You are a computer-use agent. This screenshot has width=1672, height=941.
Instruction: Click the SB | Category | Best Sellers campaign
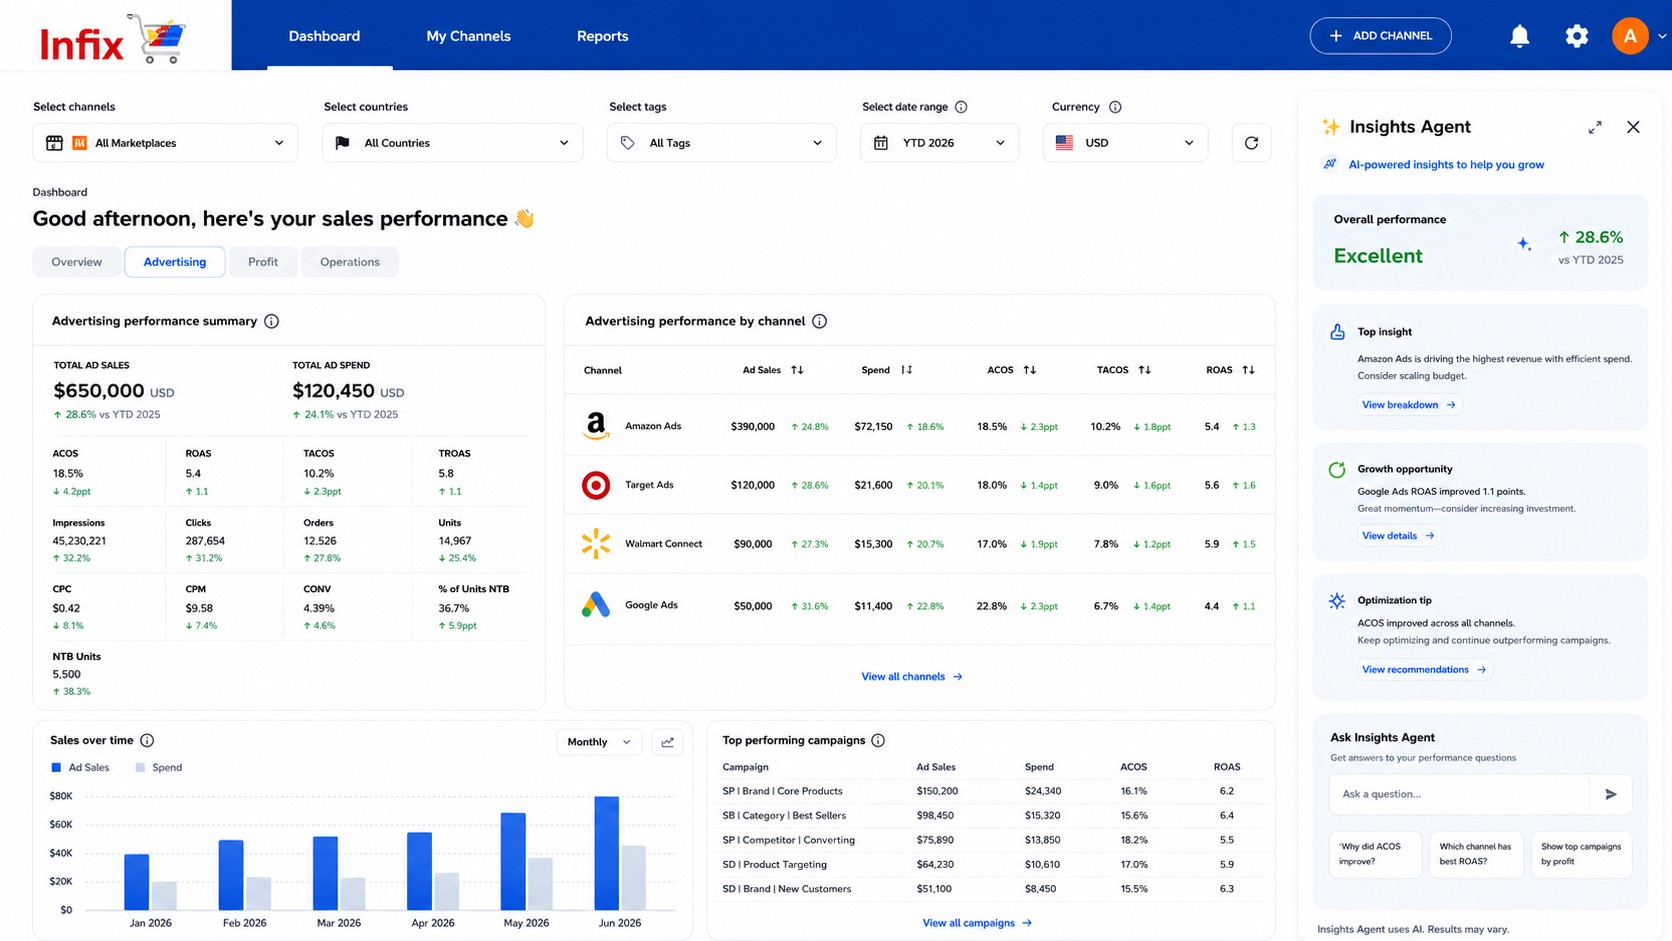(784, 816)
